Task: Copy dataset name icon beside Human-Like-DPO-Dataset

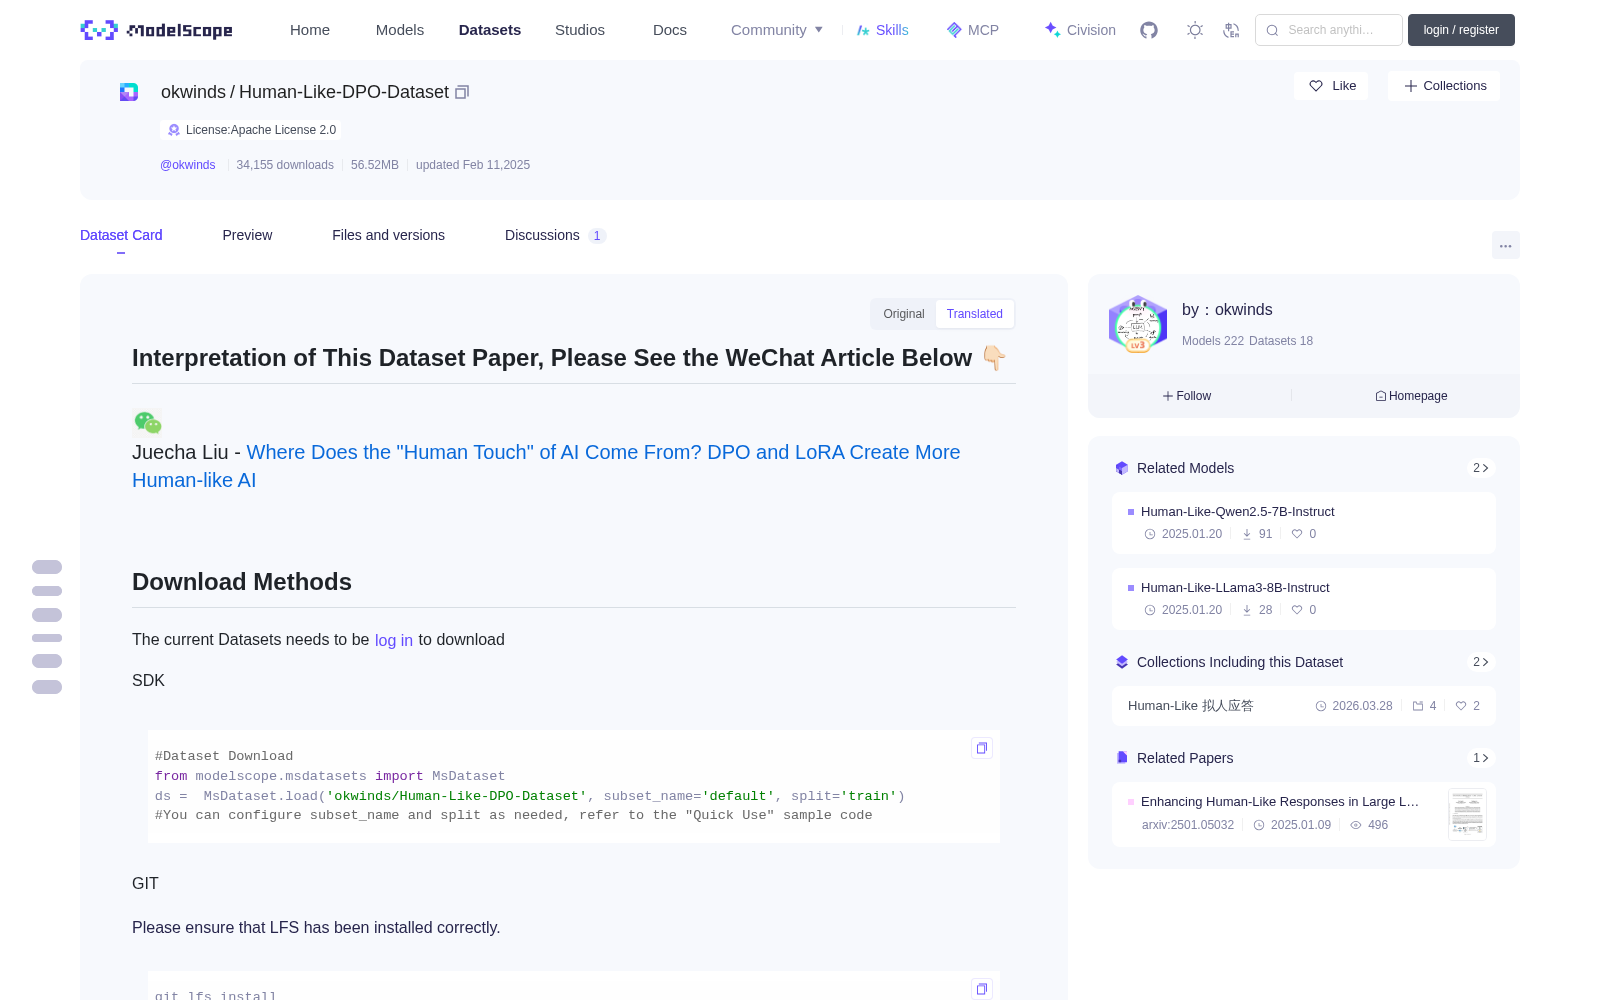Action: tap(462, 92)
